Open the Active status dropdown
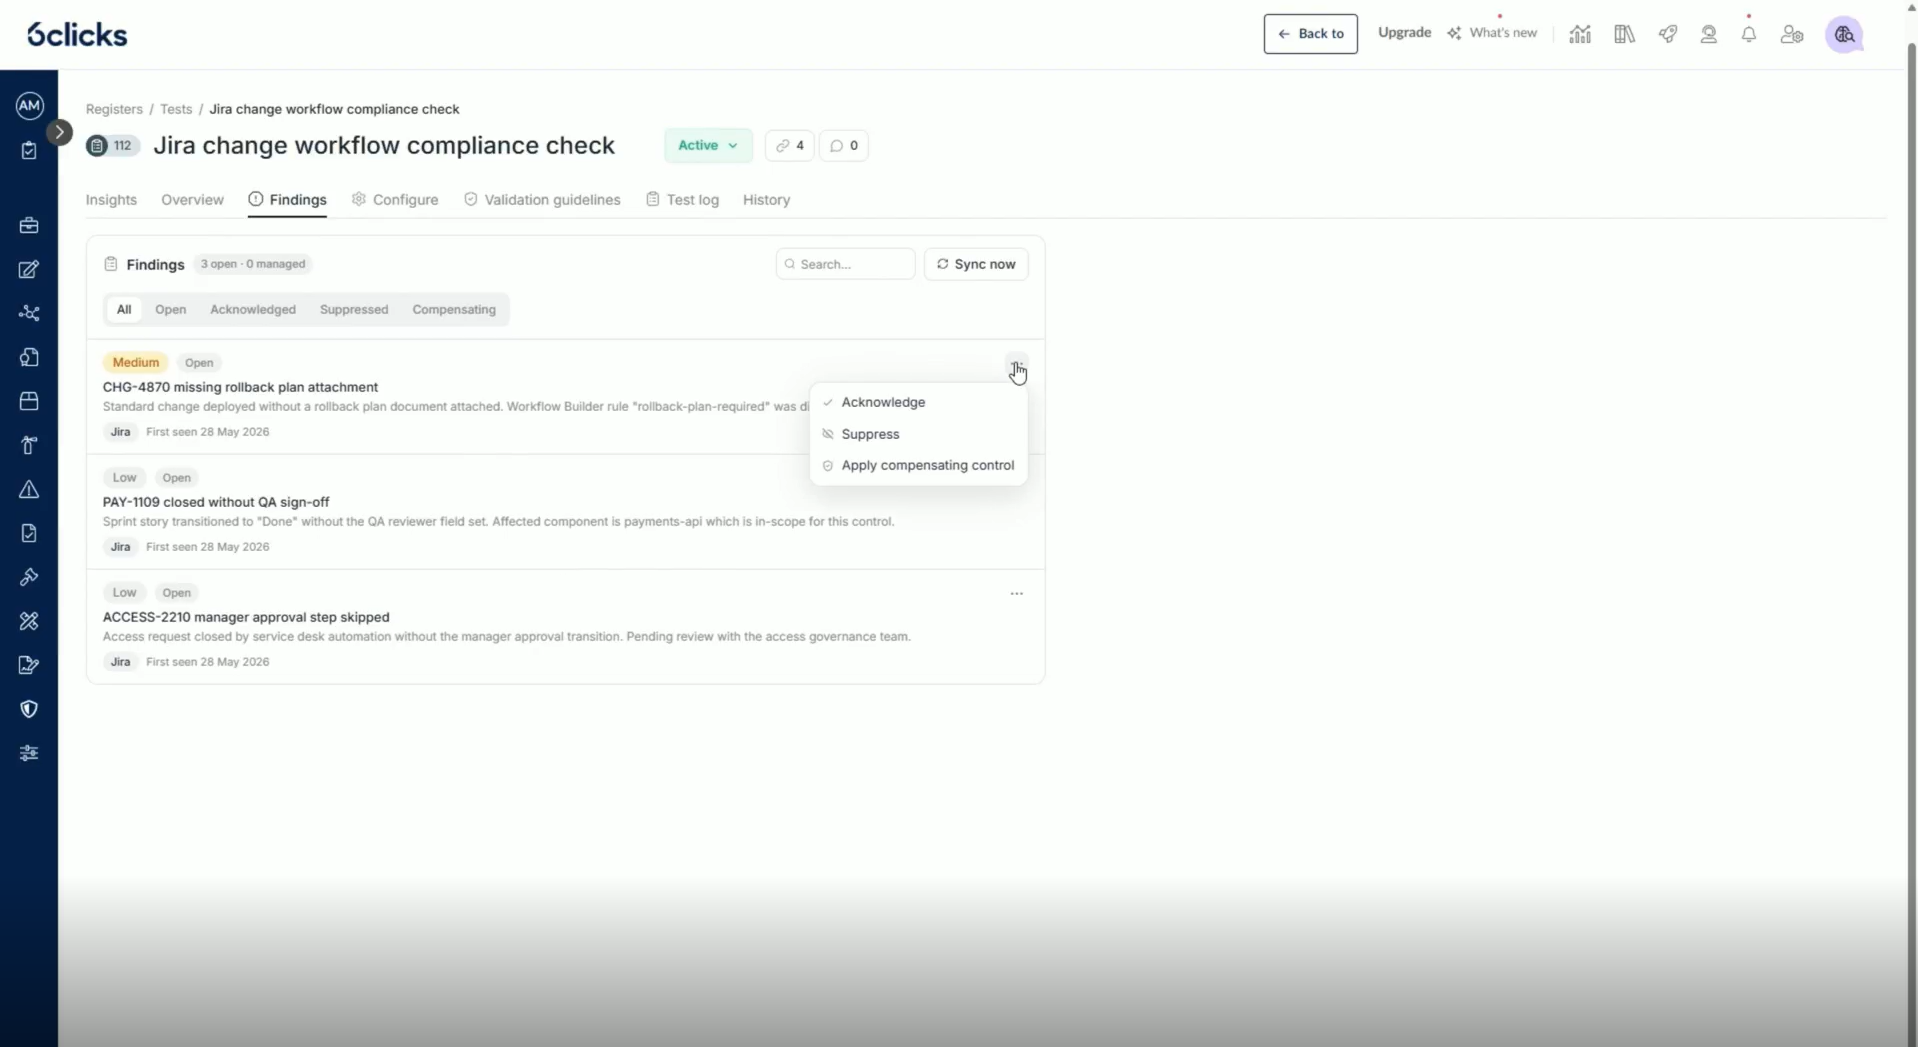This screenshot has height=1047, width=1918. click(x=708, y=145)
